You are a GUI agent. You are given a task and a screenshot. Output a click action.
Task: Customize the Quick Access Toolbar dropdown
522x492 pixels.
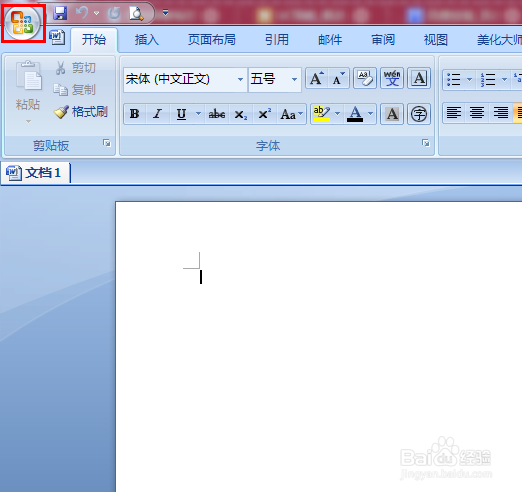(165, 13)
